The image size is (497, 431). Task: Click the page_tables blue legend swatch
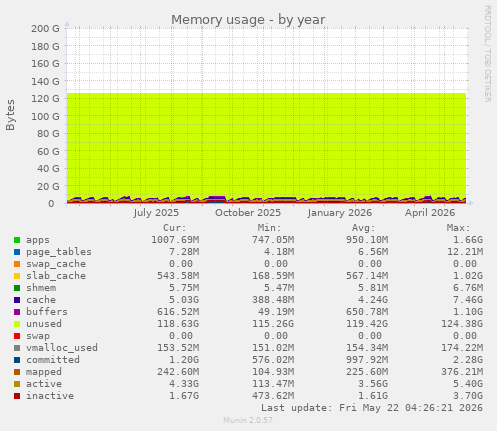coord(17,252)
